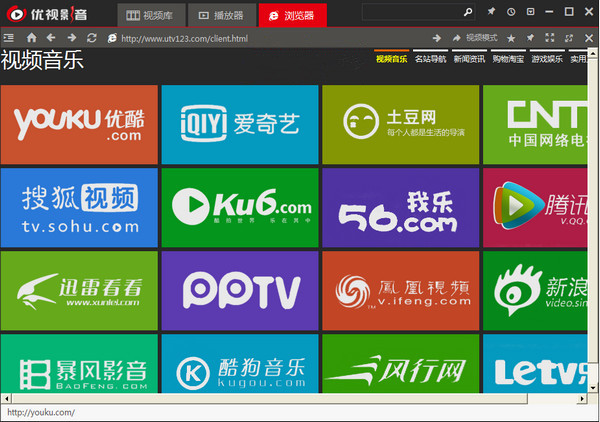The width and height of the screenshot is (600, 422).
Task: Go to the browser home page icon
Action: (x=31, y=37)
